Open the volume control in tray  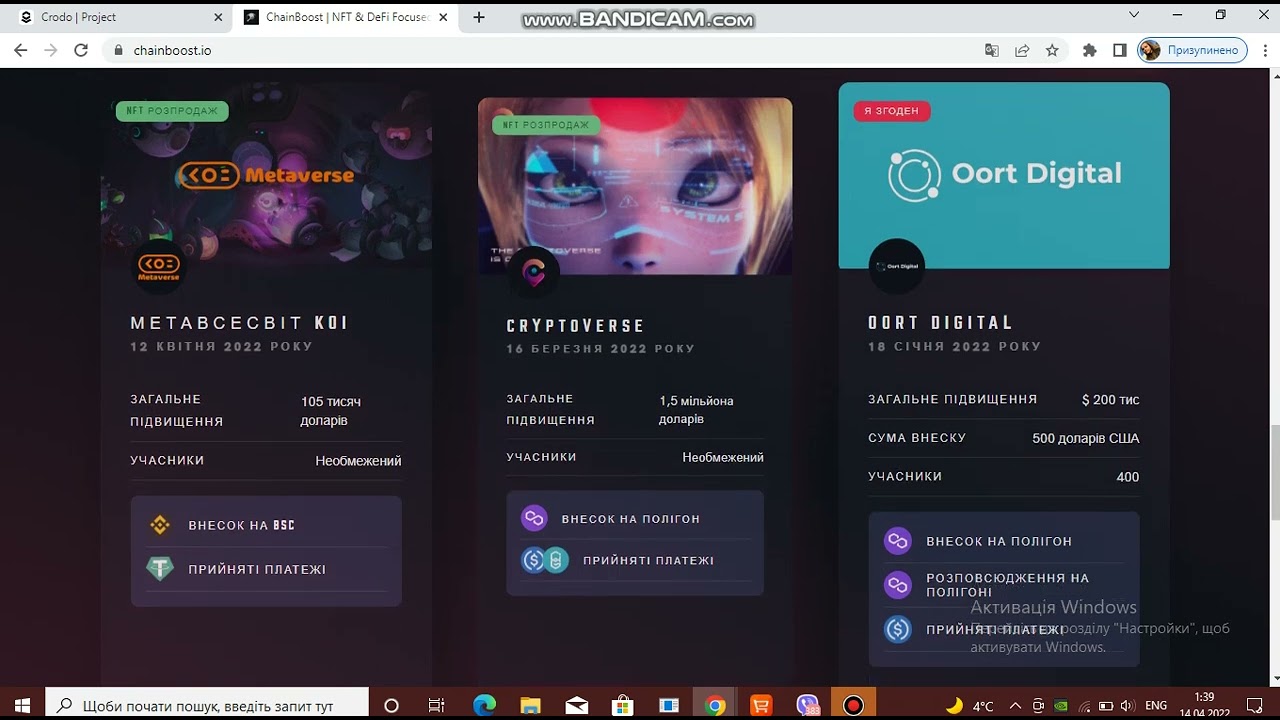(x=1129, y=705)
